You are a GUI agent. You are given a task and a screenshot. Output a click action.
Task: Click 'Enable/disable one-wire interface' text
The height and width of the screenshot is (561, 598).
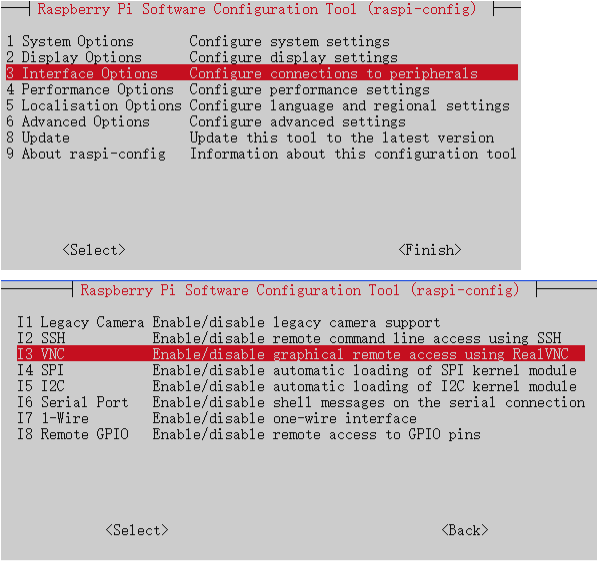(285, 418)
